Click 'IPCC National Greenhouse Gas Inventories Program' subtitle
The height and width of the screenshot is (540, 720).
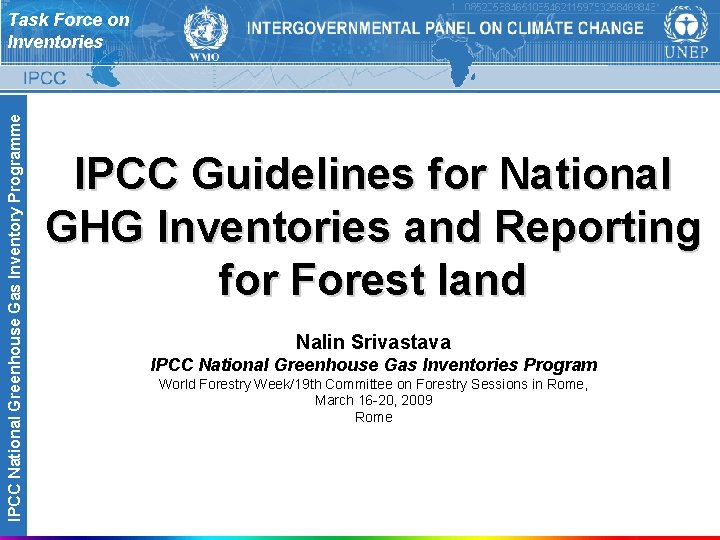pyautogui.click(x=374, y=365)
